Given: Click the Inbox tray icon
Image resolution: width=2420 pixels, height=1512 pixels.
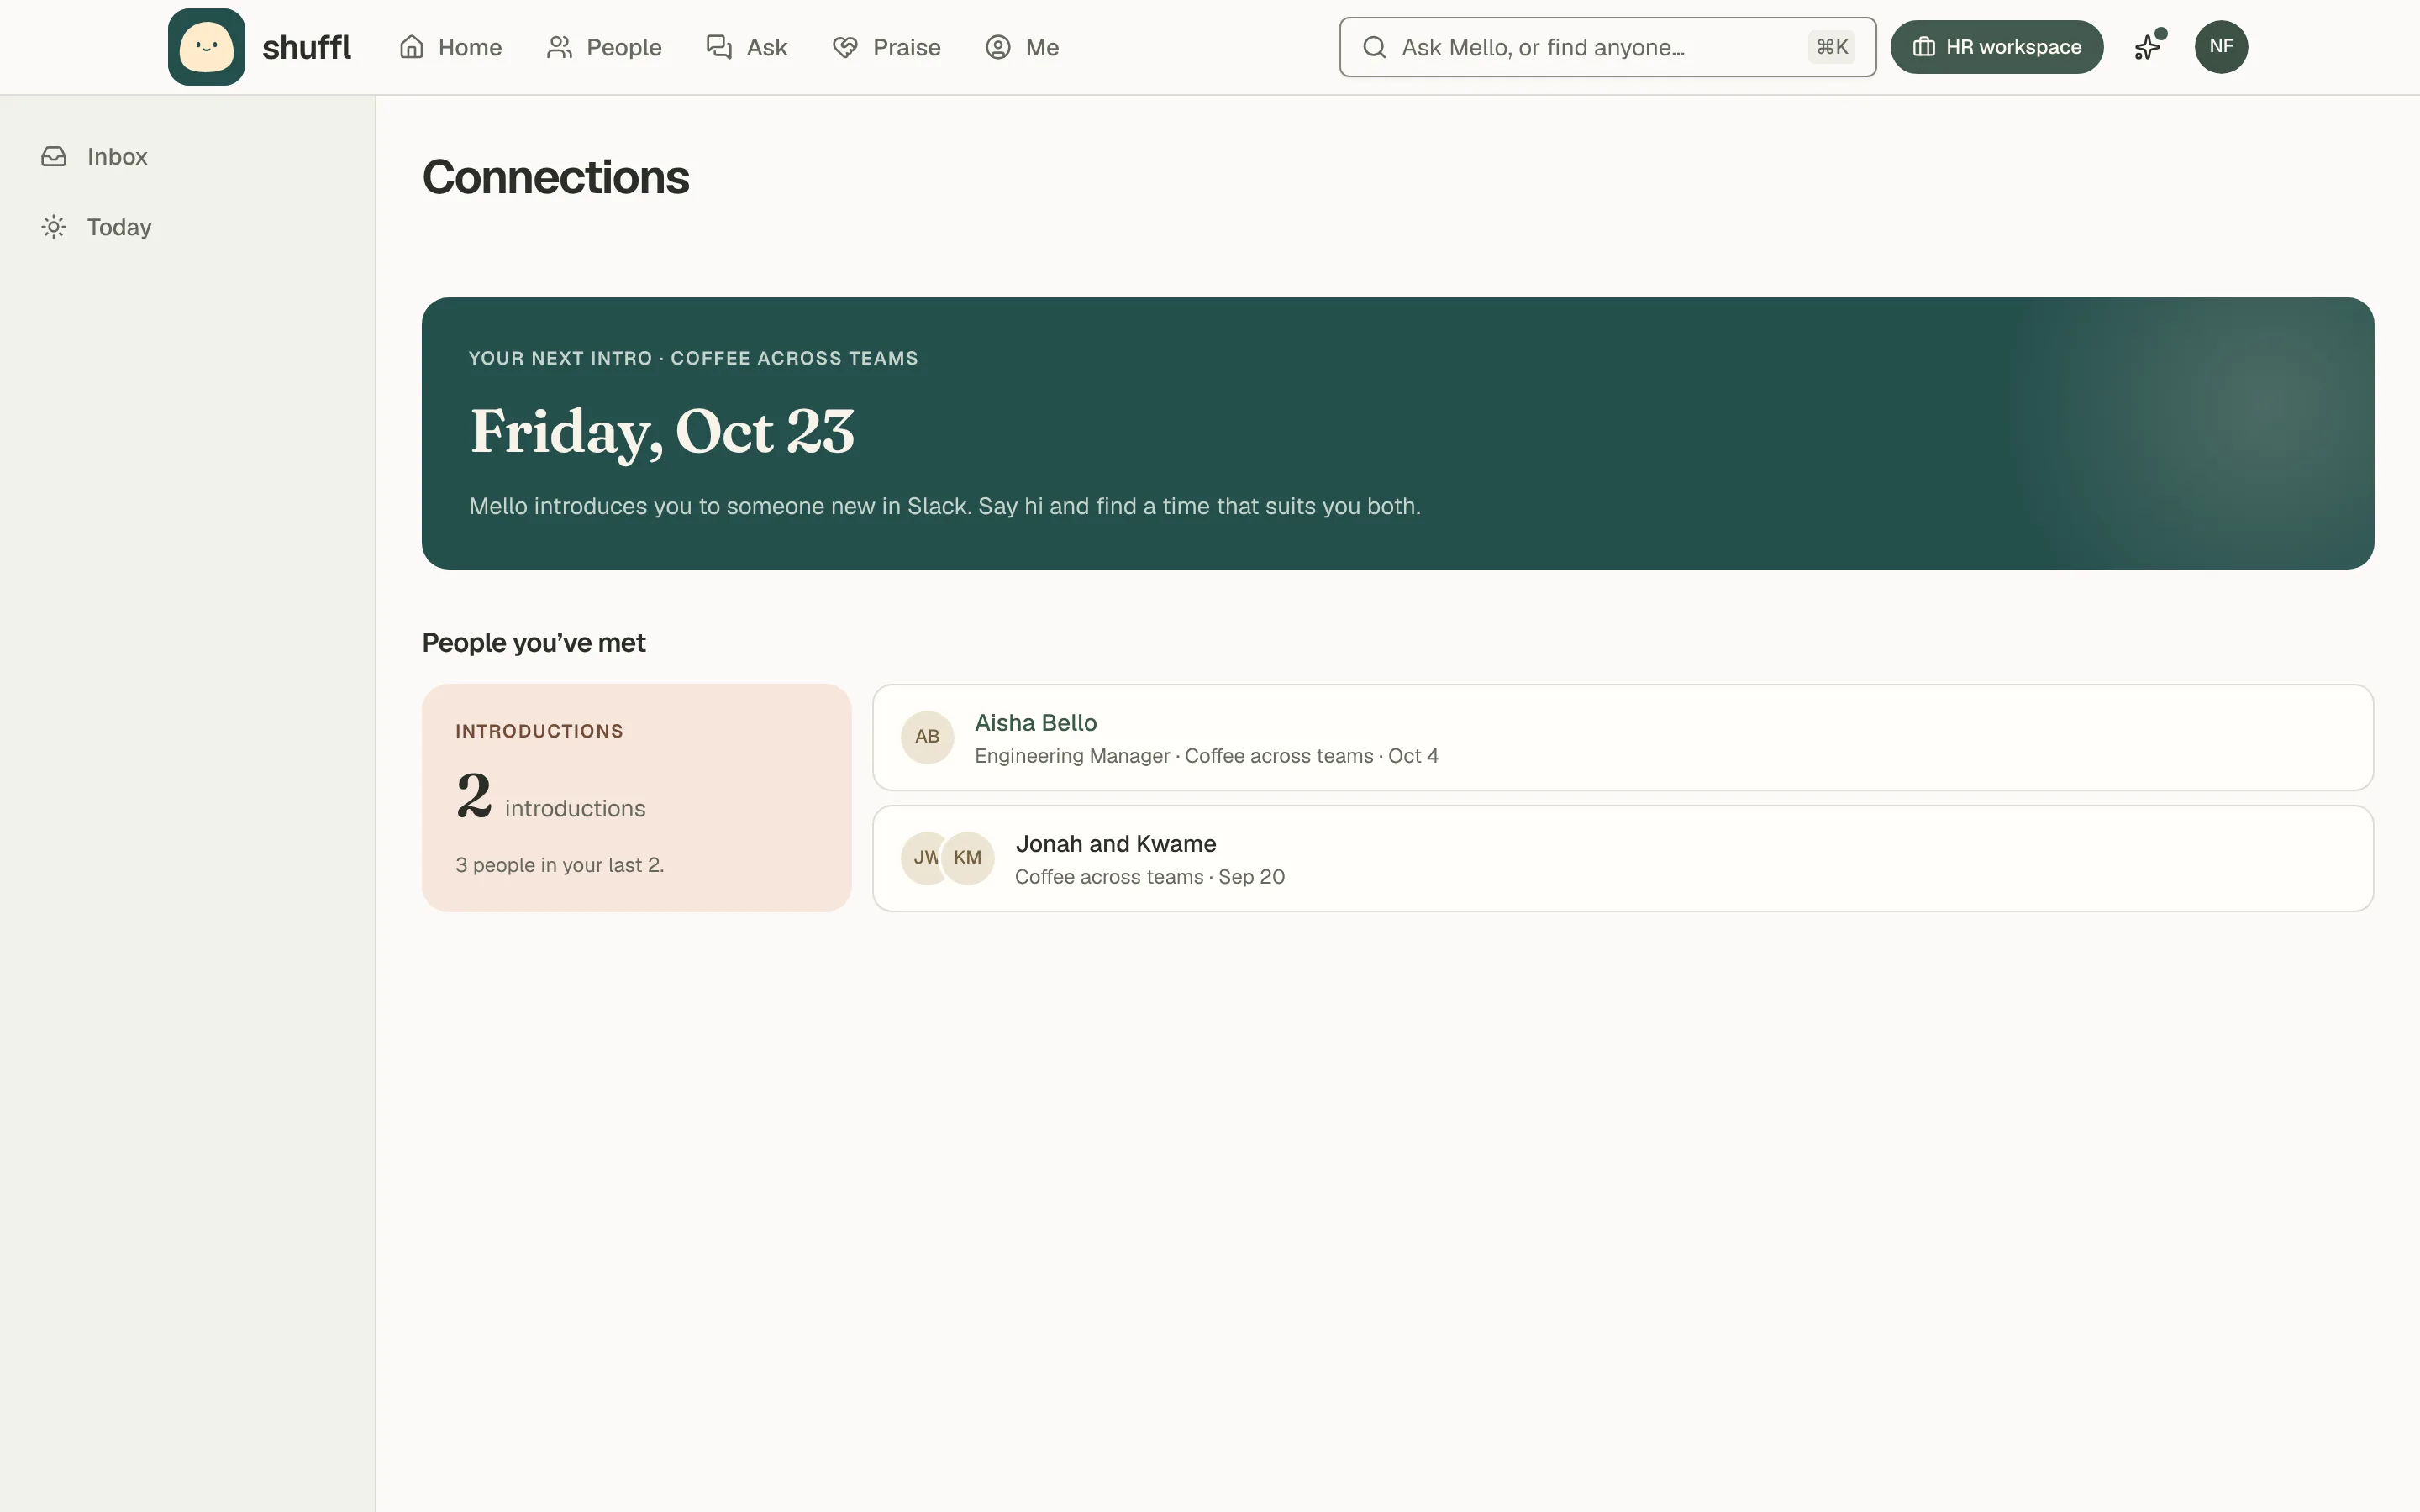Looking at the screenshot, I should (54, 157).
